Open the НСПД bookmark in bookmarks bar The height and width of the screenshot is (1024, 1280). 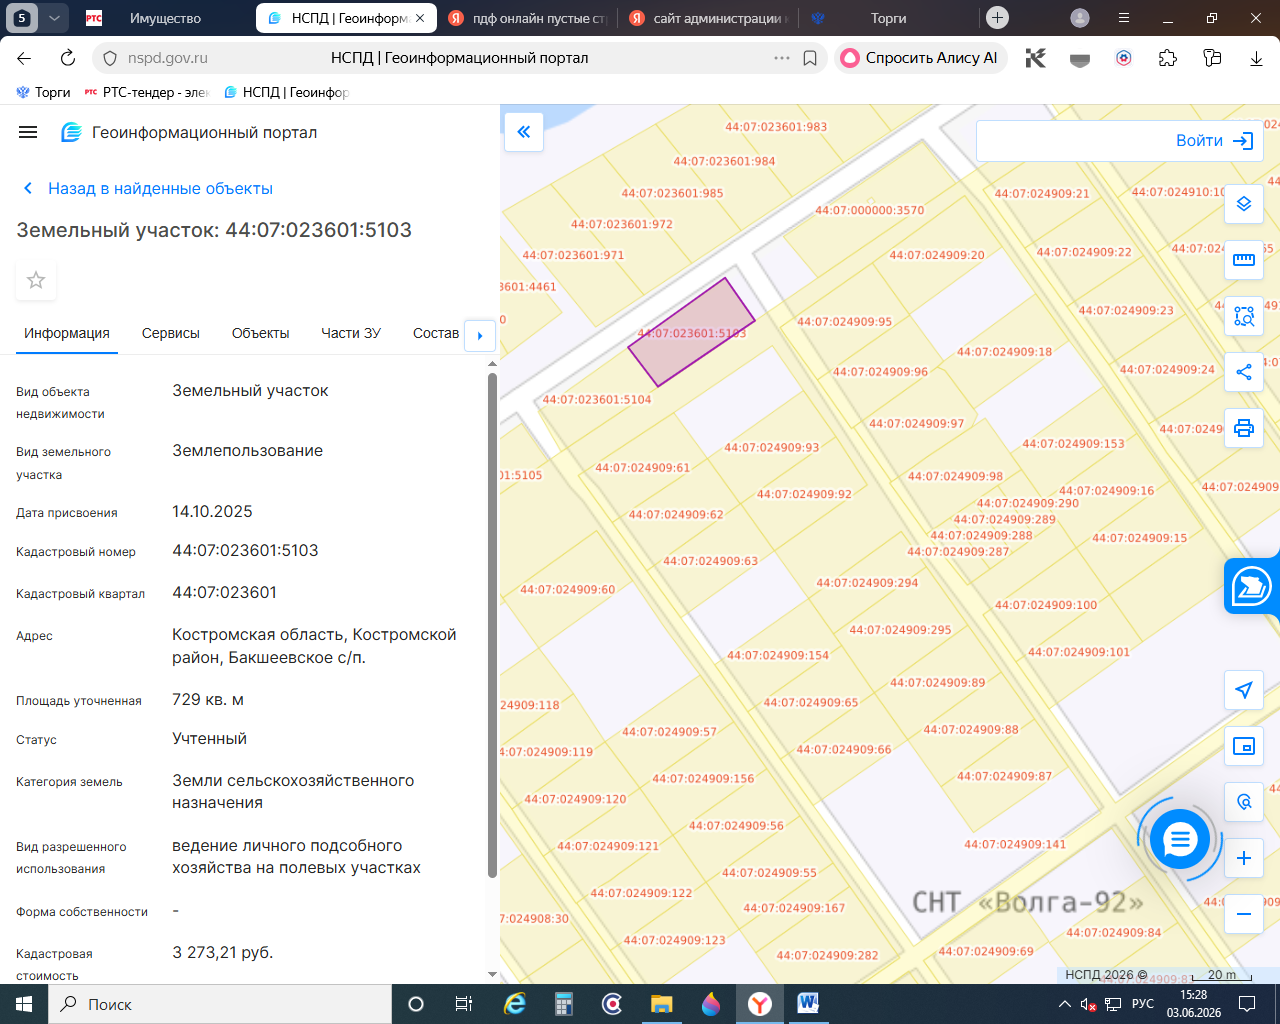286,92
